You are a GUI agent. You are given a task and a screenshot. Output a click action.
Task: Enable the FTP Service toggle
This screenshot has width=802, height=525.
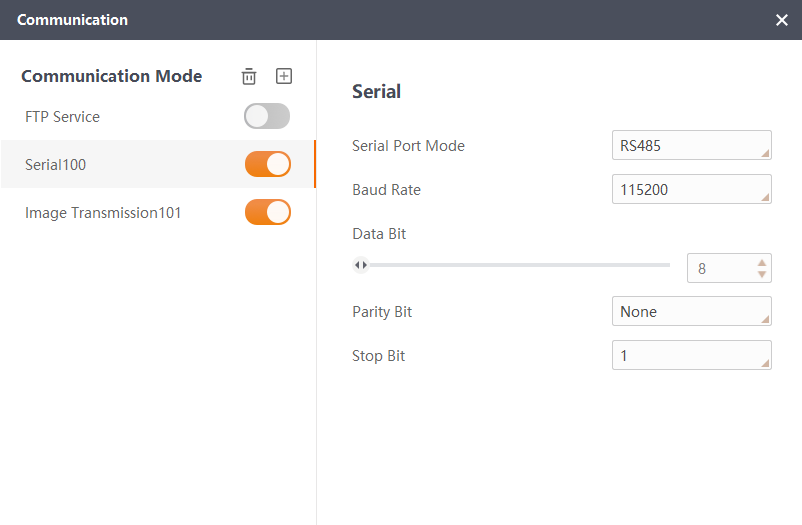267,116
